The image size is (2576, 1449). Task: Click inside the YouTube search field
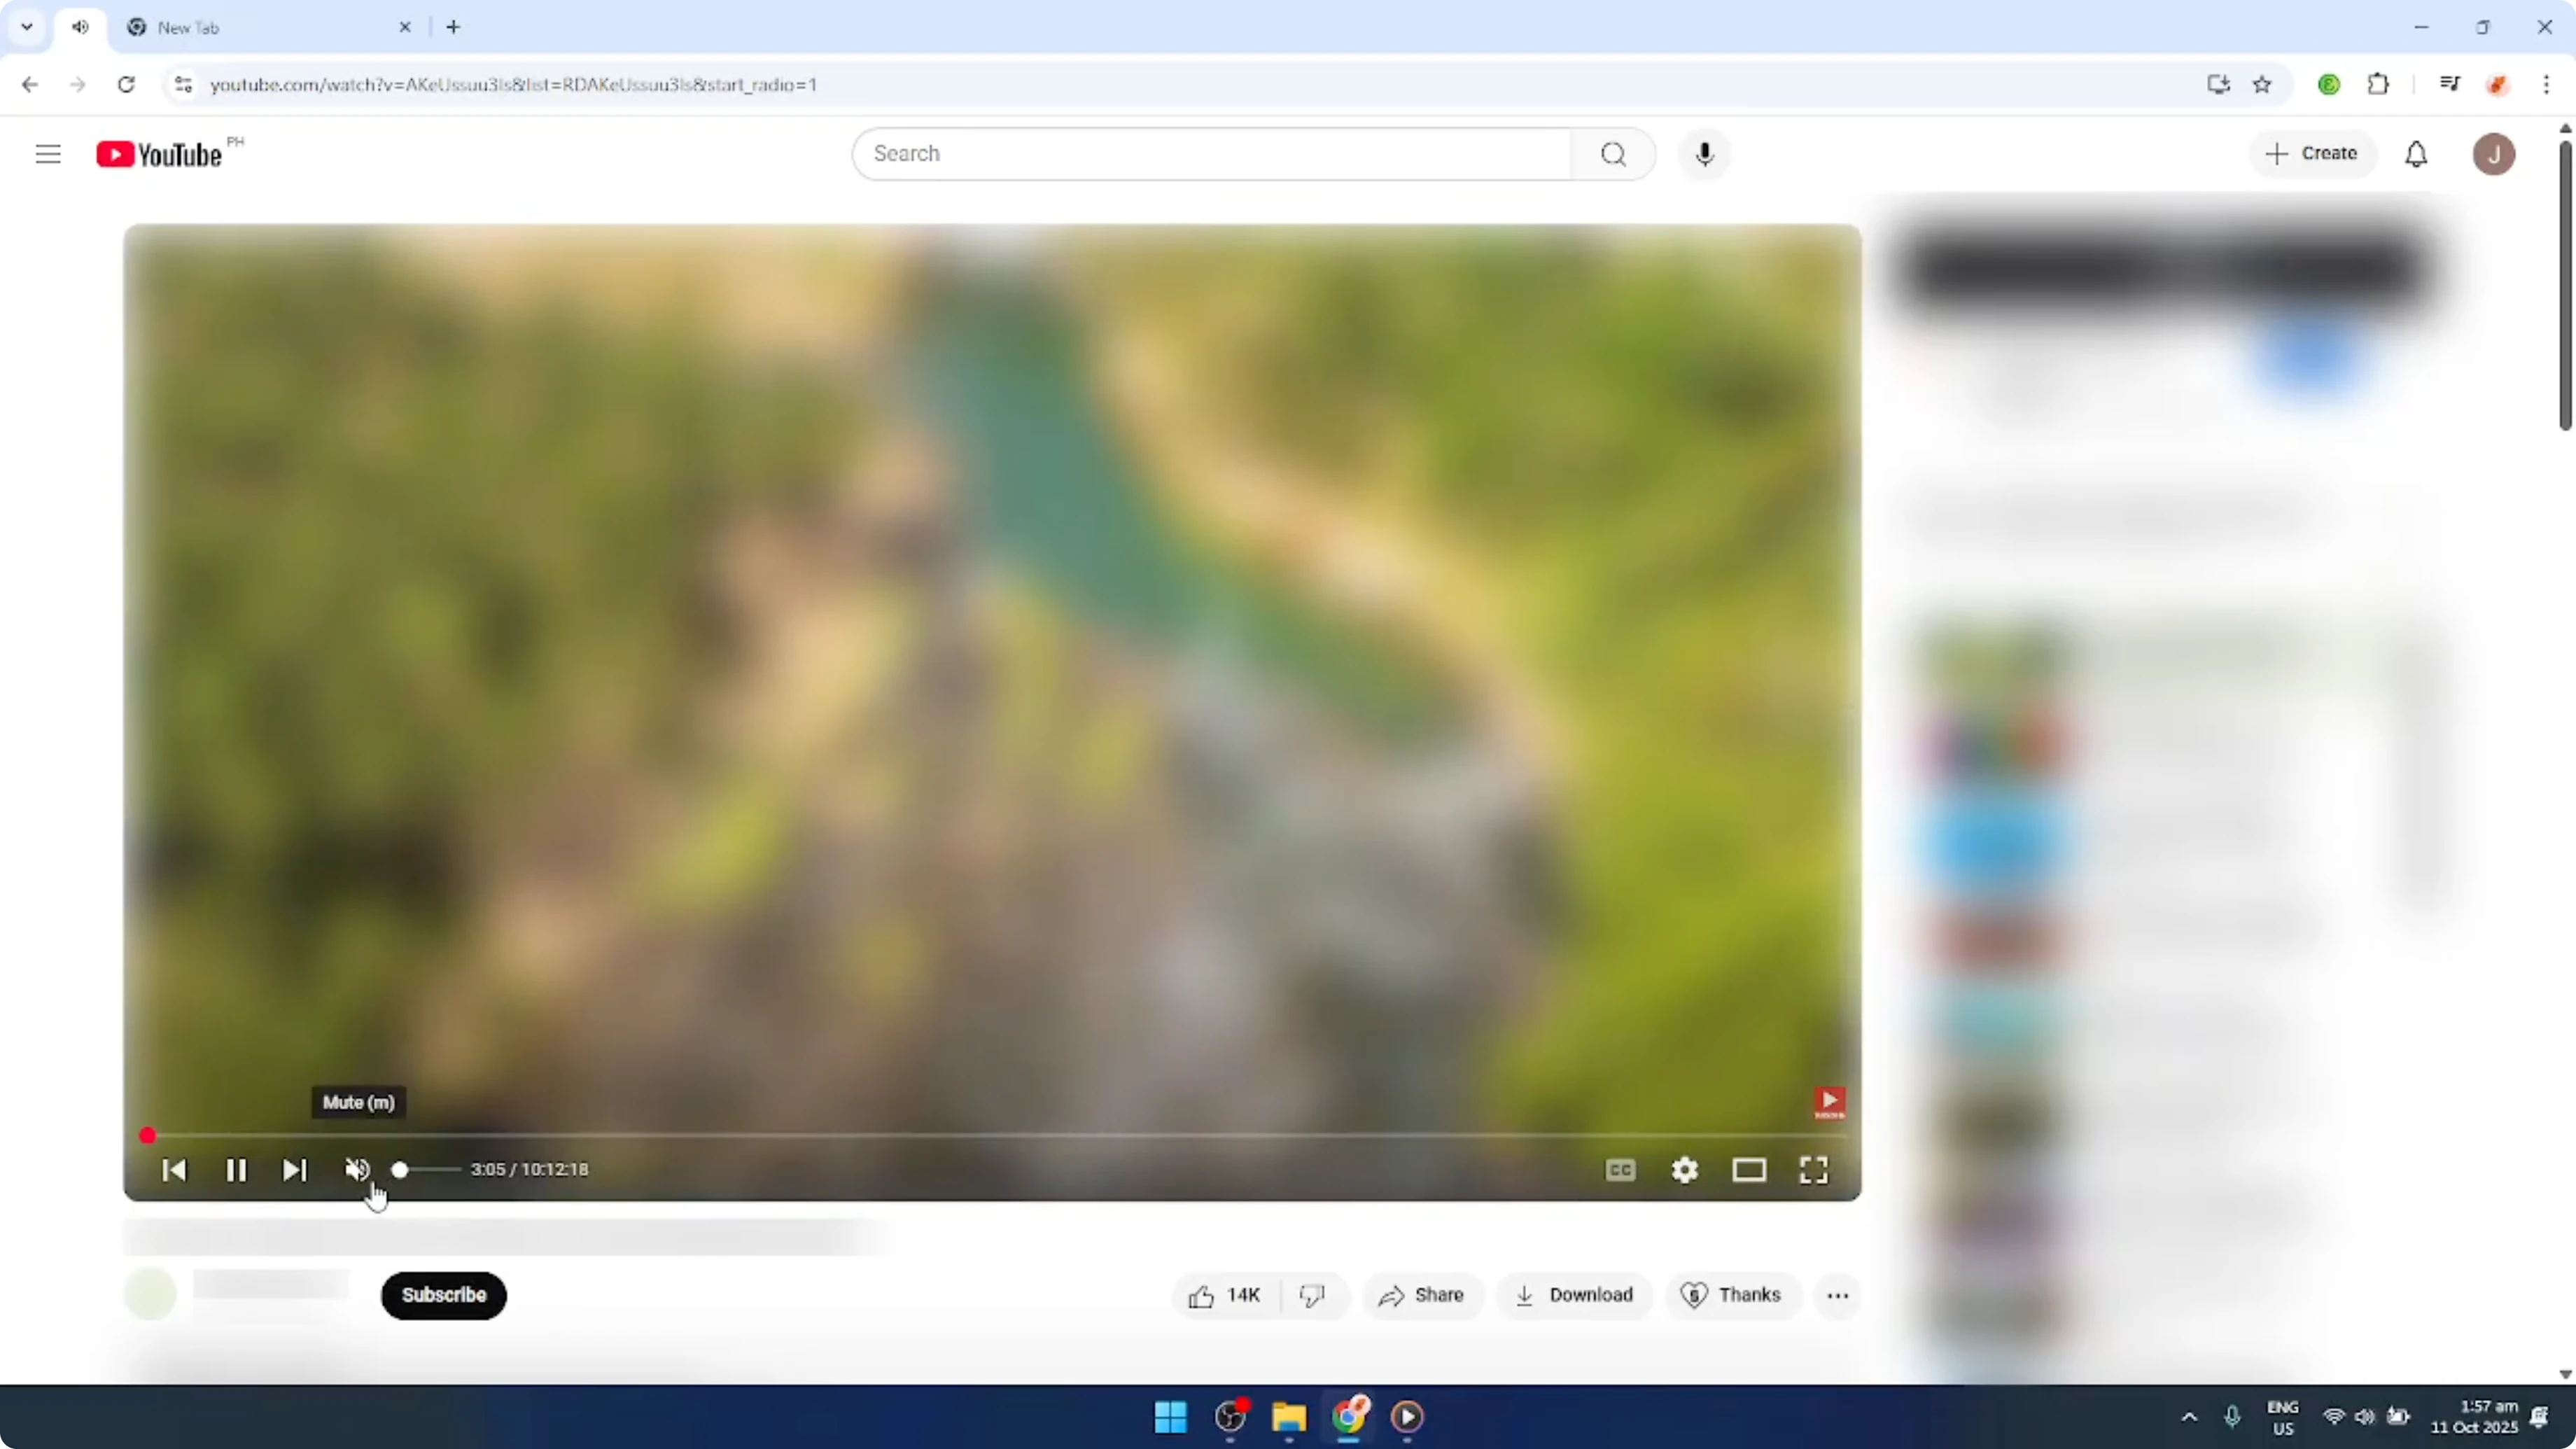pyautogui.click(x=1200, y=153)
